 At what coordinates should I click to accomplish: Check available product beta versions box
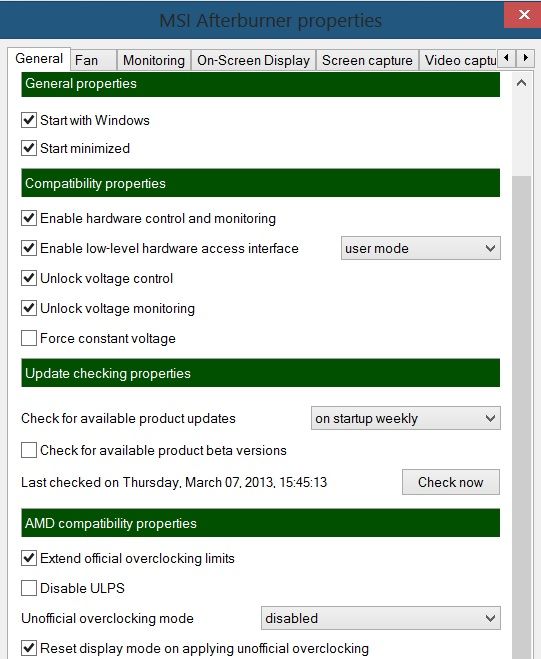point(29,450)
